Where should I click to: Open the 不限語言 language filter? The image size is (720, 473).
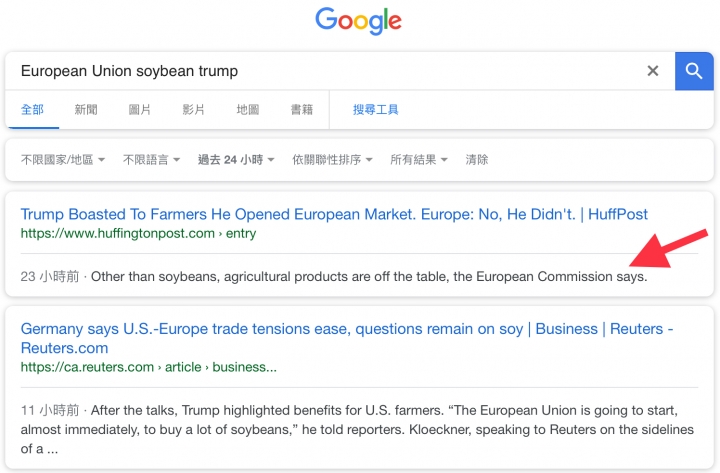coord(151,160)
